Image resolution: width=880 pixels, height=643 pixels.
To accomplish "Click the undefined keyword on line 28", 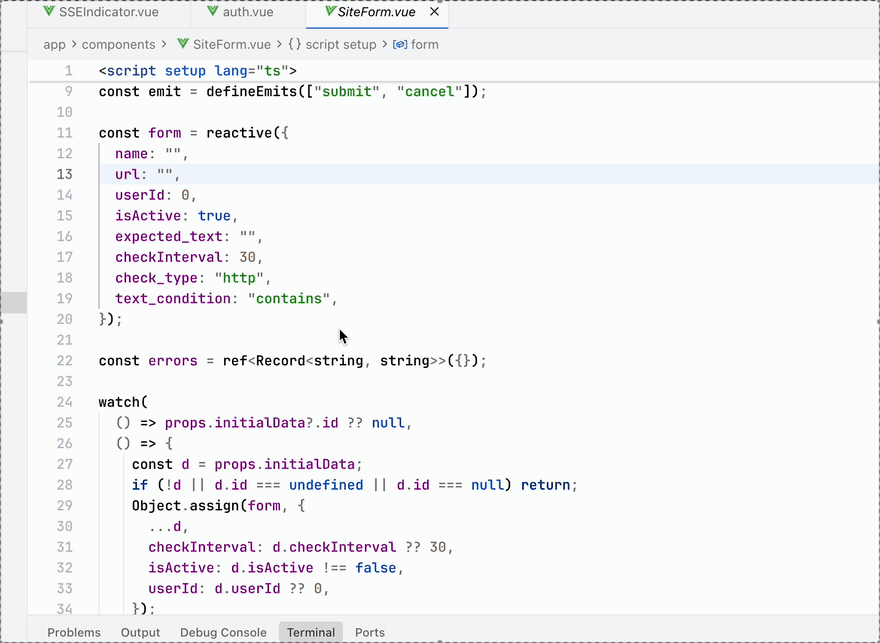I will (326, 485).
